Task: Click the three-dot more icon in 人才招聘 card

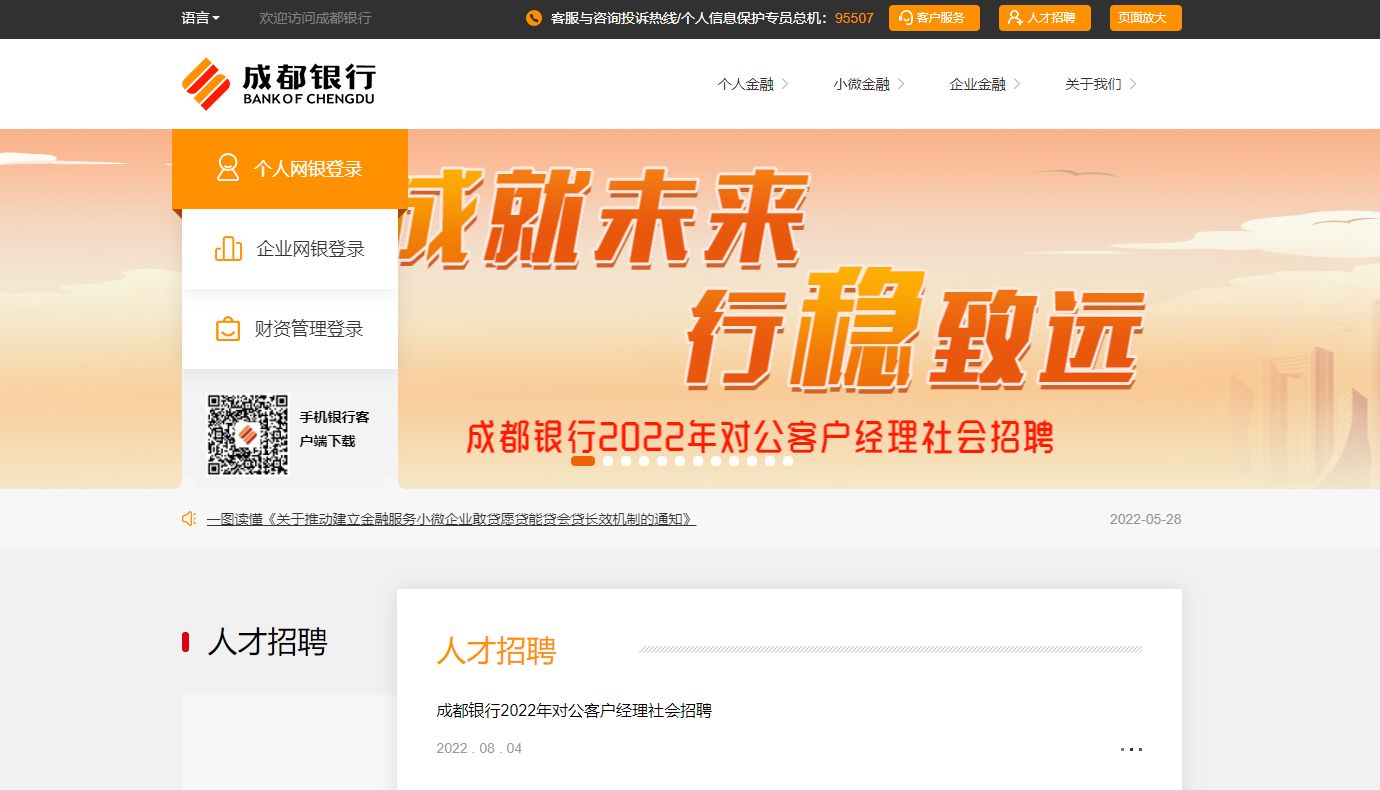Action: (x=1131, y=749)
